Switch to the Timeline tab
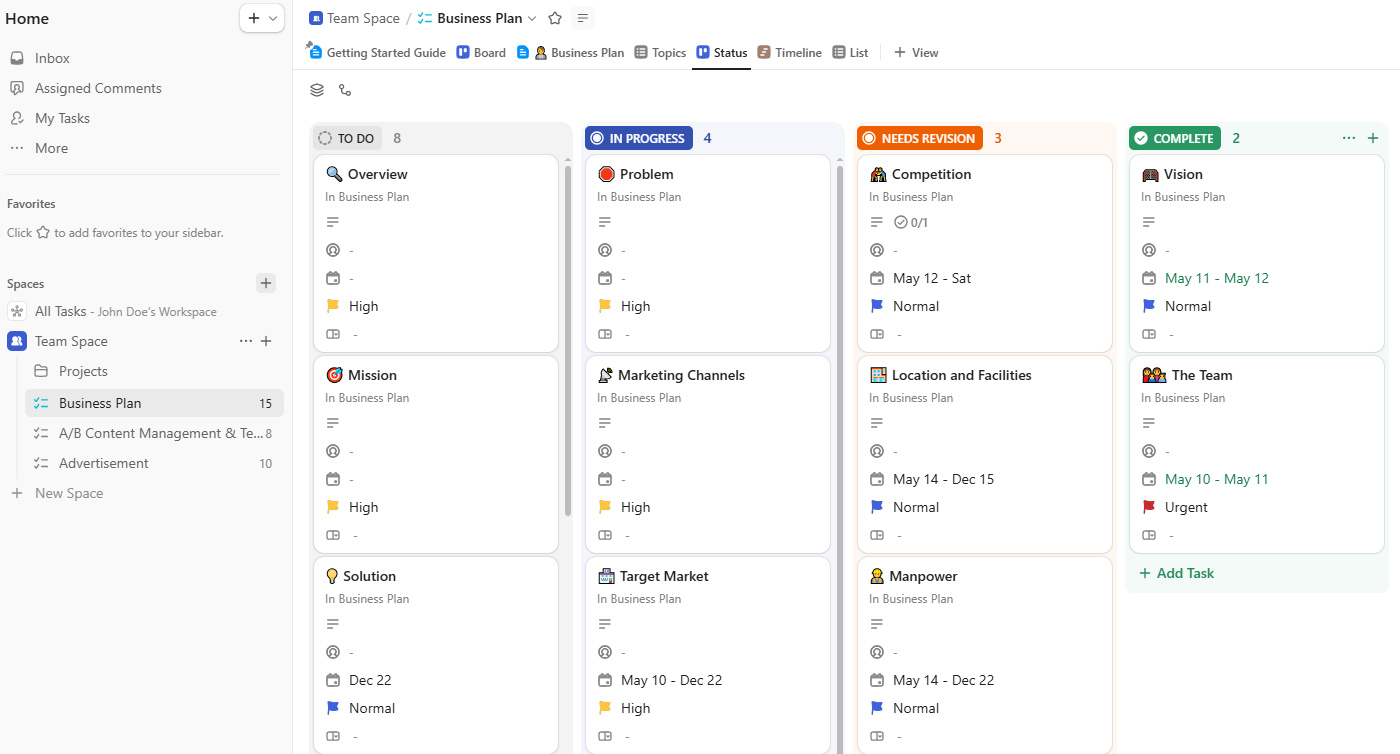 [x=790, y=52]
